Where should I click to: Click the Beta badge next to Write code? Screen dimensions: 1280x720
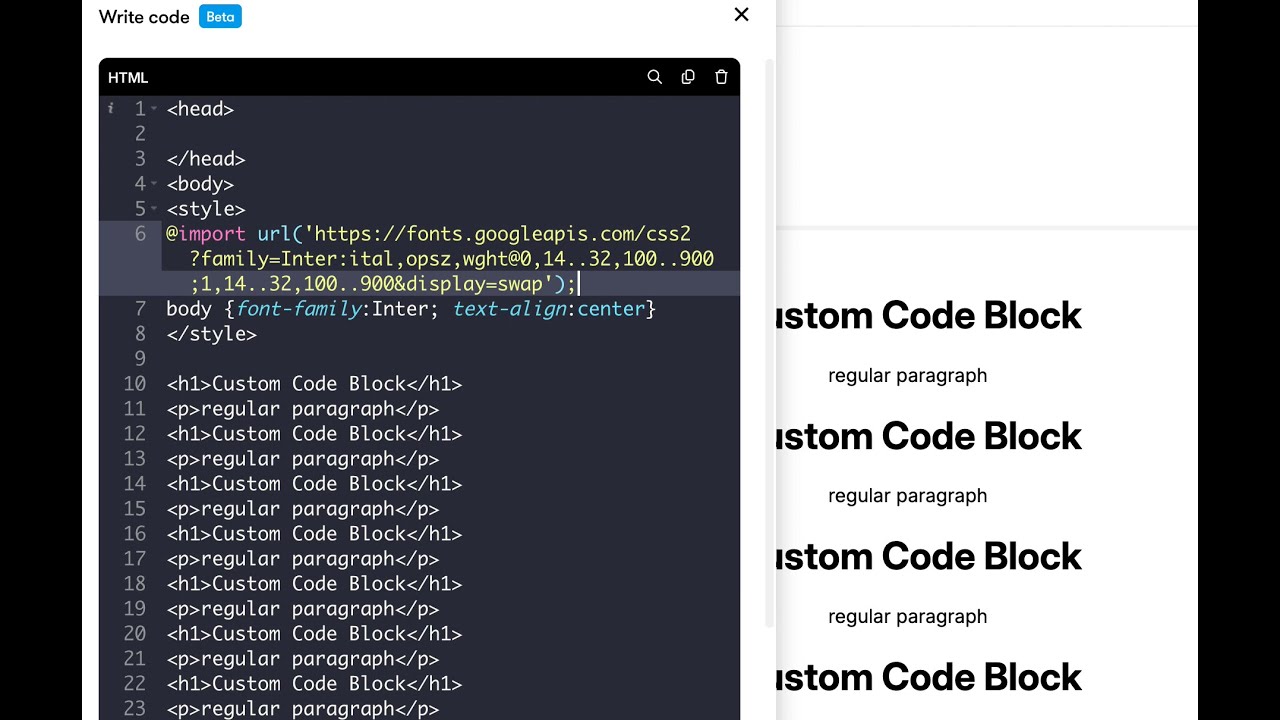[220, 17]
